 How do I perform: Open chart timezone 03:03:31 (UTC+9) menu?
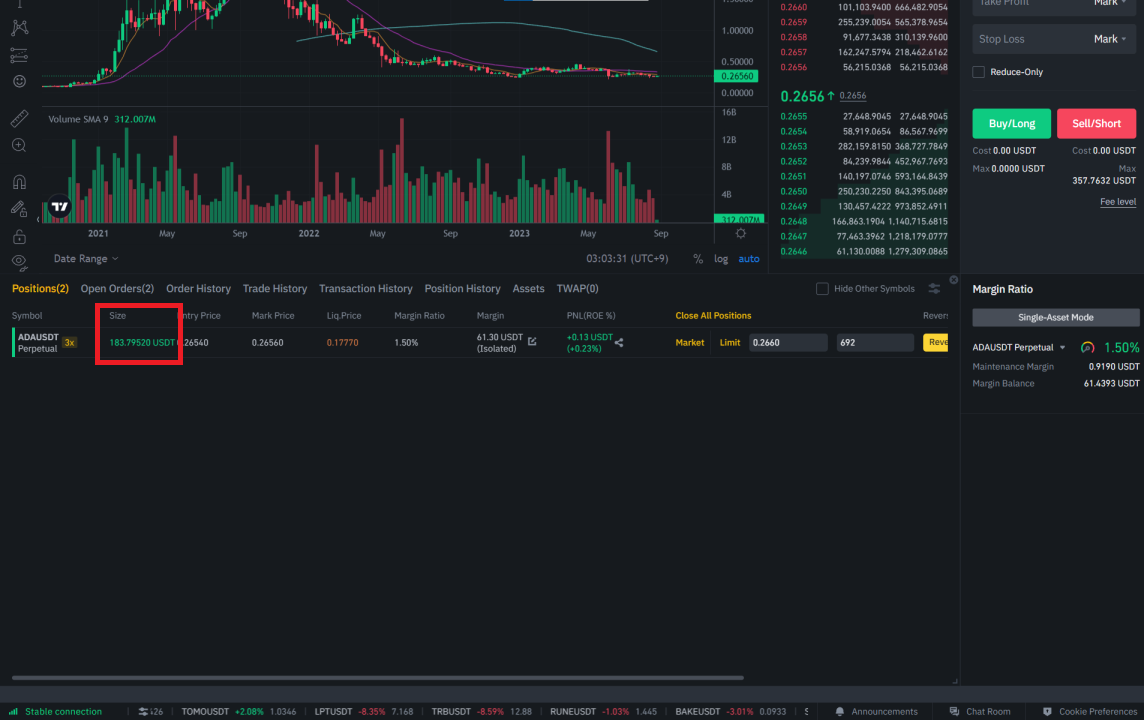(627, 259)
